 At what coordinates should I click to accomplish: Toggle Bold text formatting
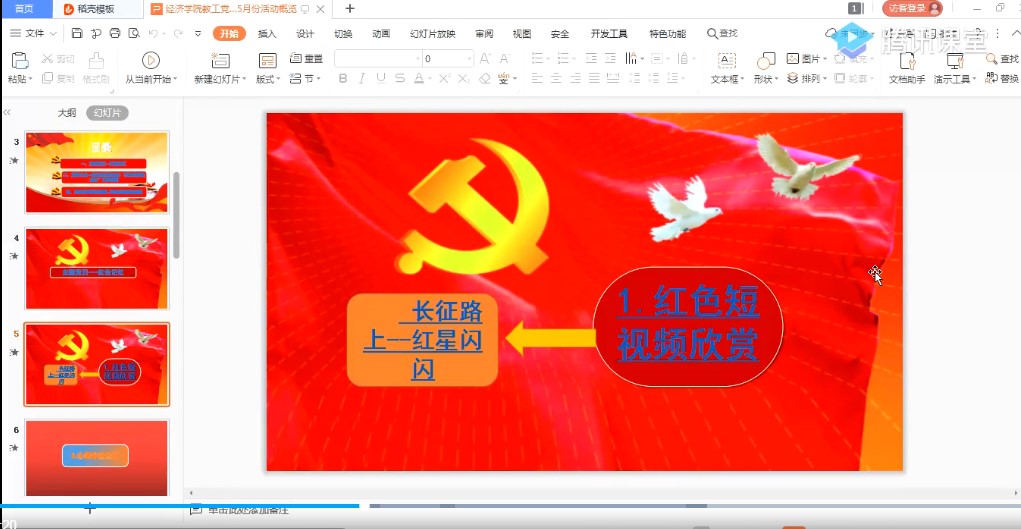click(x=342, y=78)
